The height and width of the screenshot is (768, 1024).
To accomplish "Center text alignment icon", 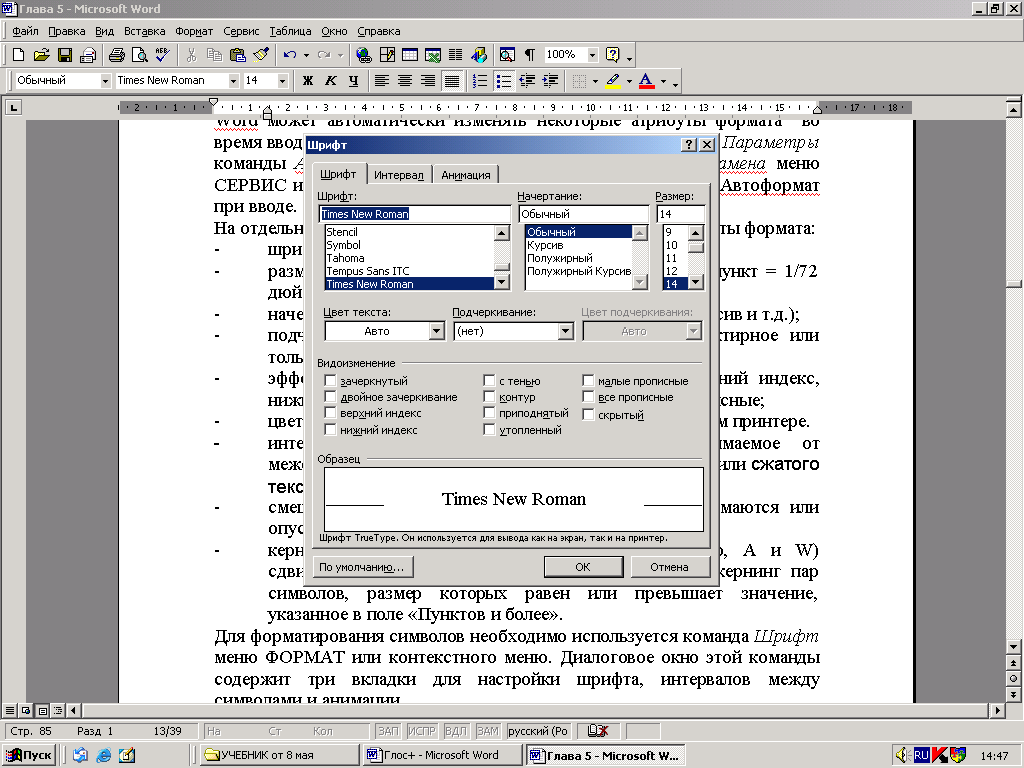I will pos(405,80).
